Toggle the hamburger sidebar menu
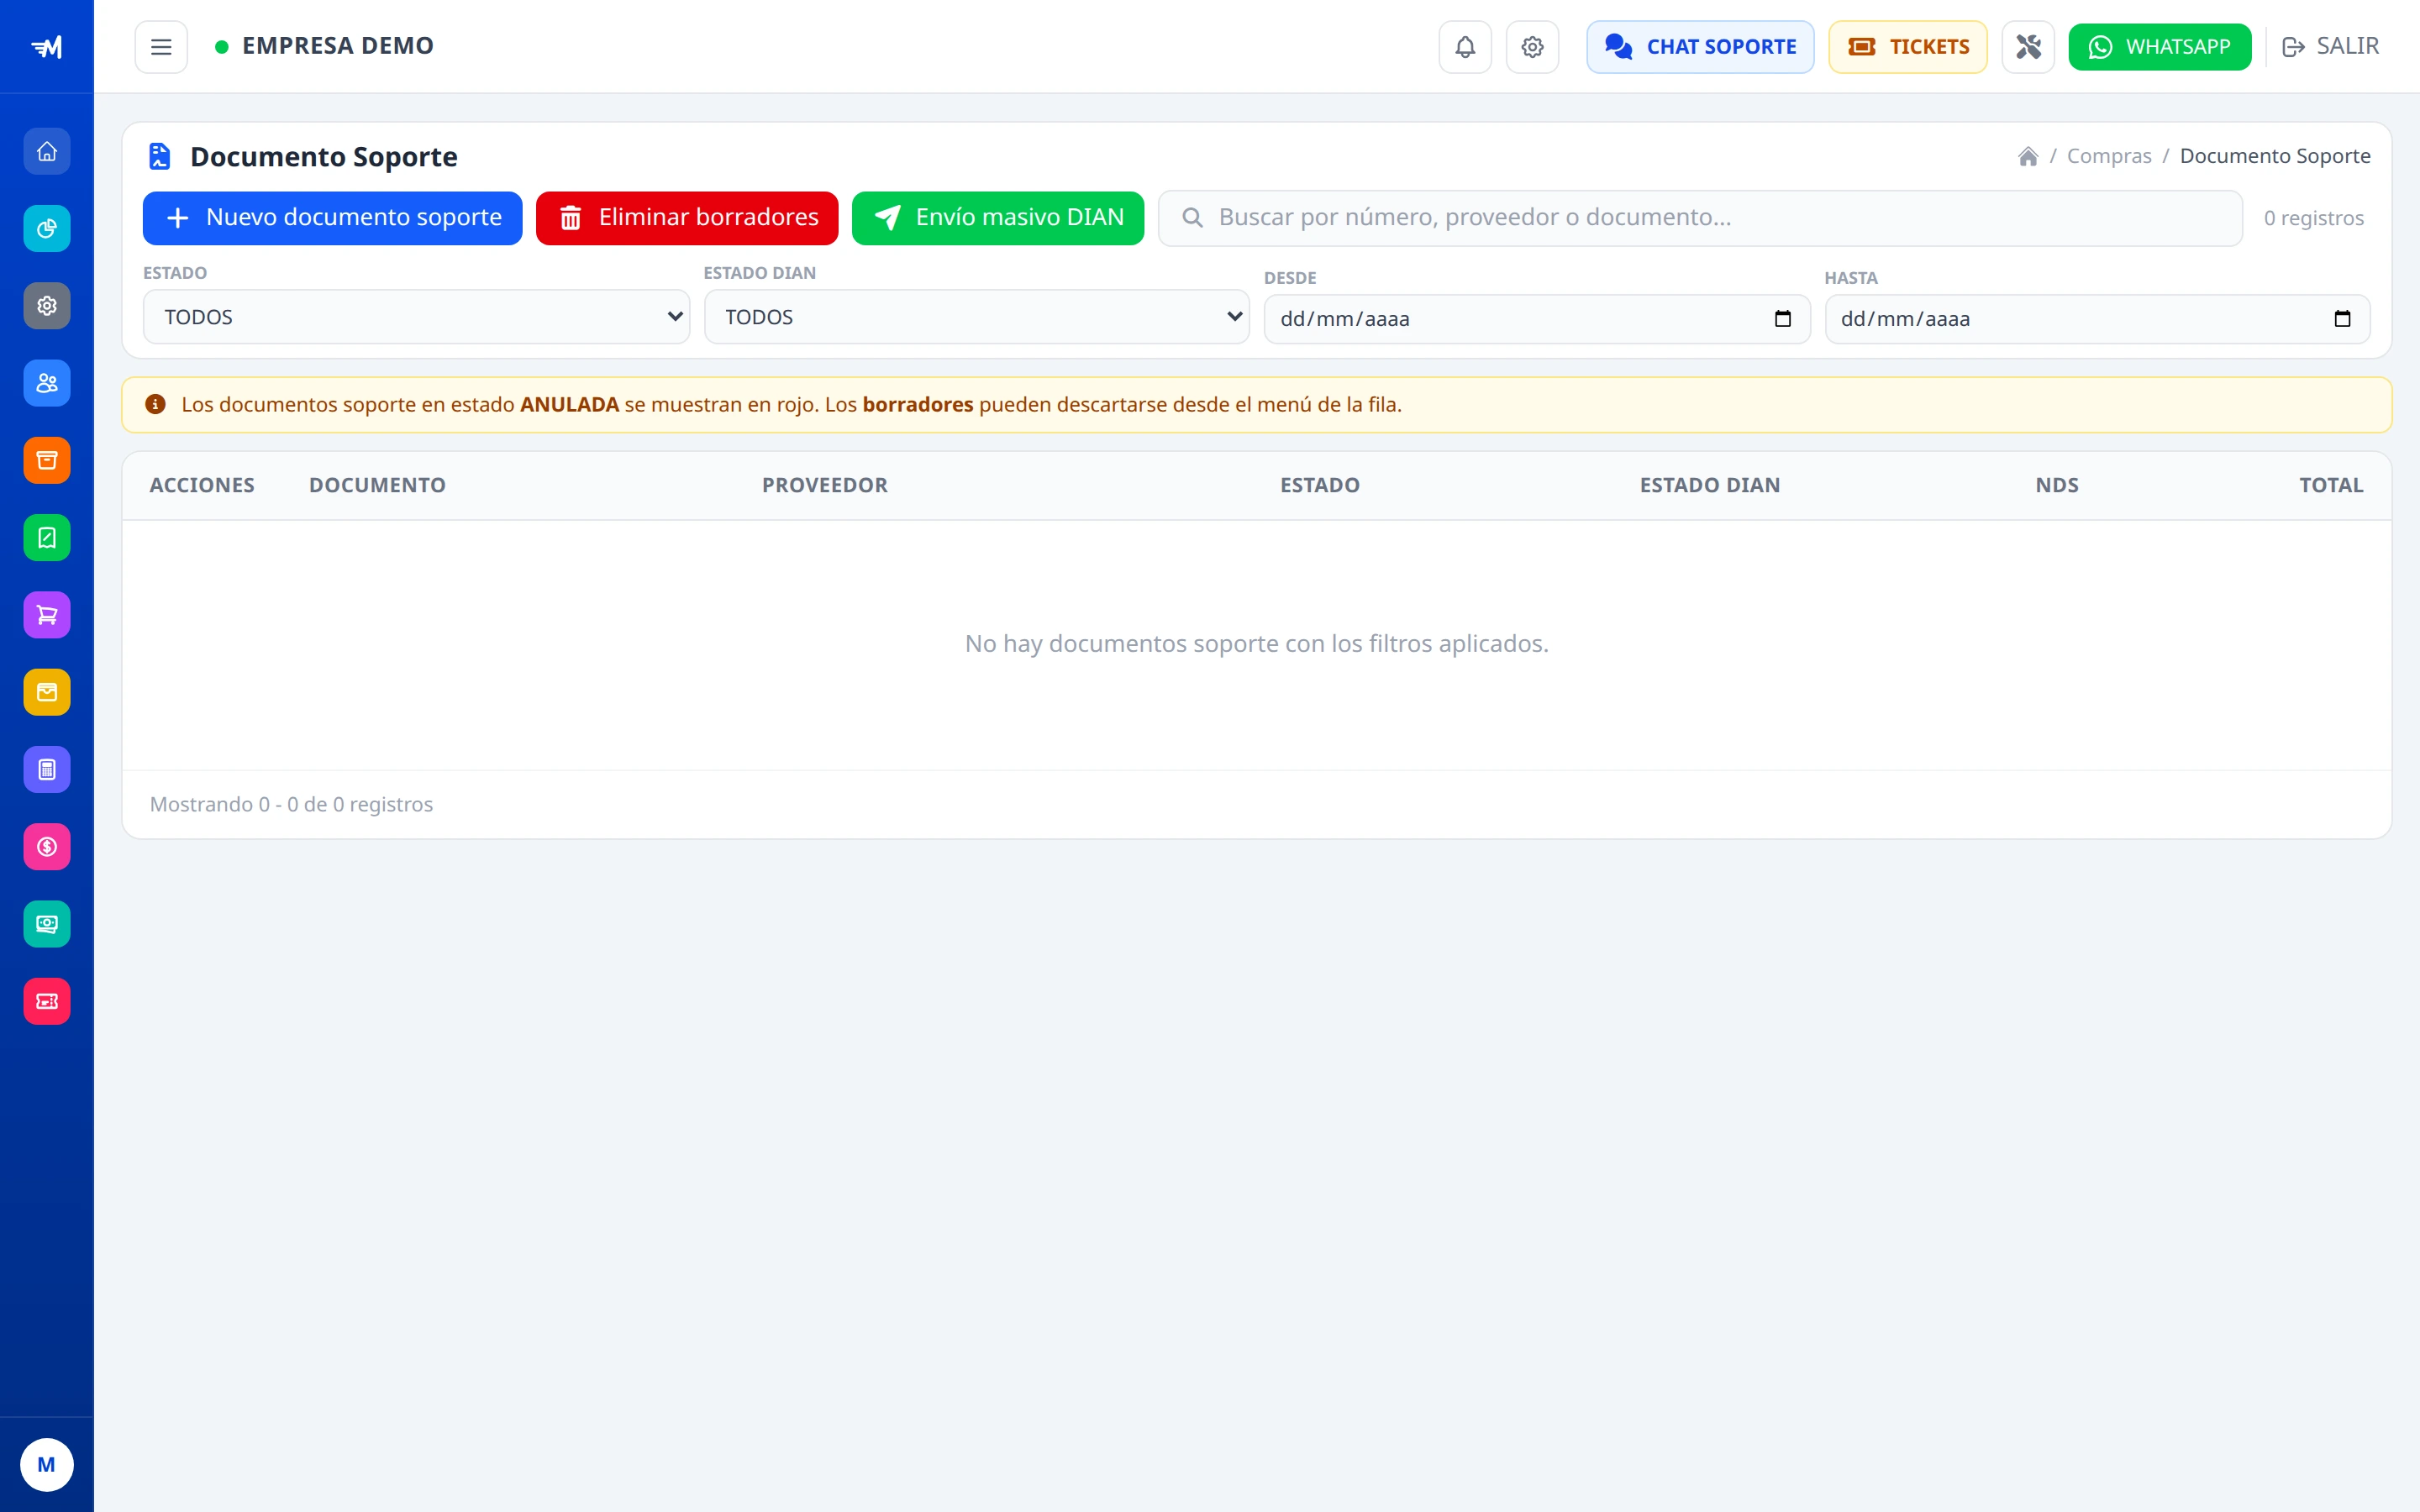Viewport: 2420px width, 1512px height. 161,47
